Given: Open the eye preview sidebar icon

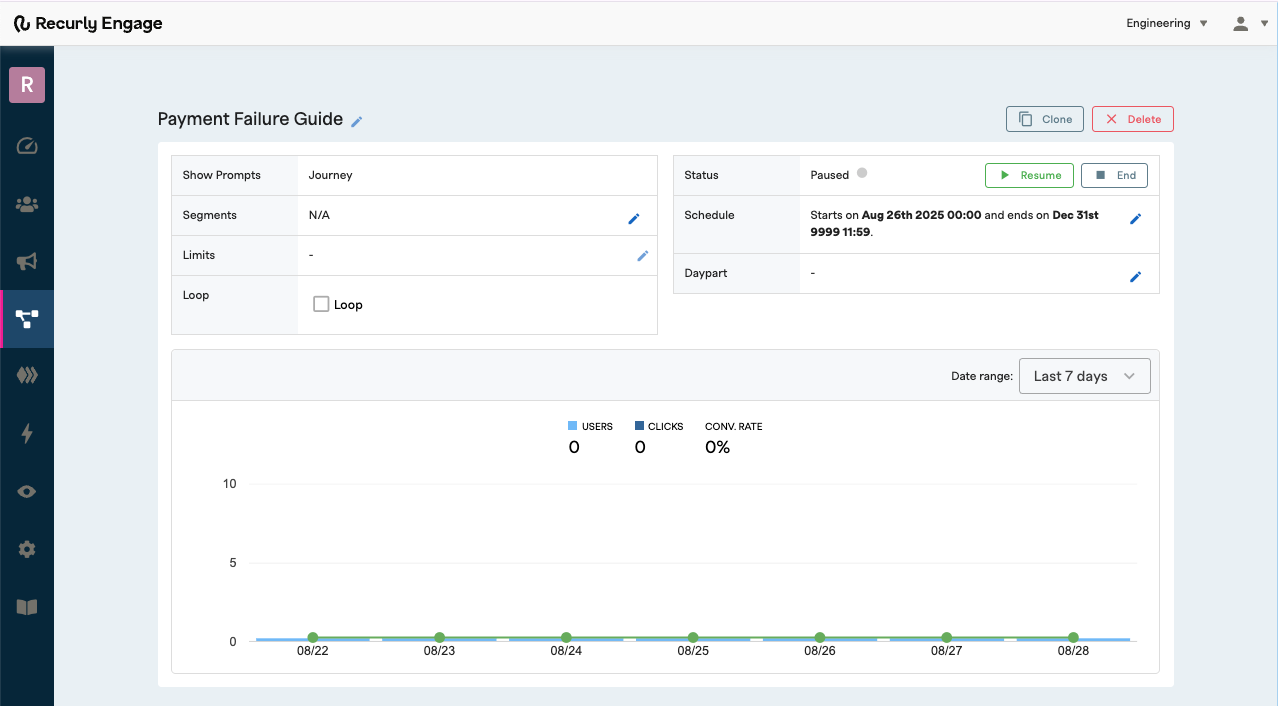Looking at the screenshot, I should 27,491.
